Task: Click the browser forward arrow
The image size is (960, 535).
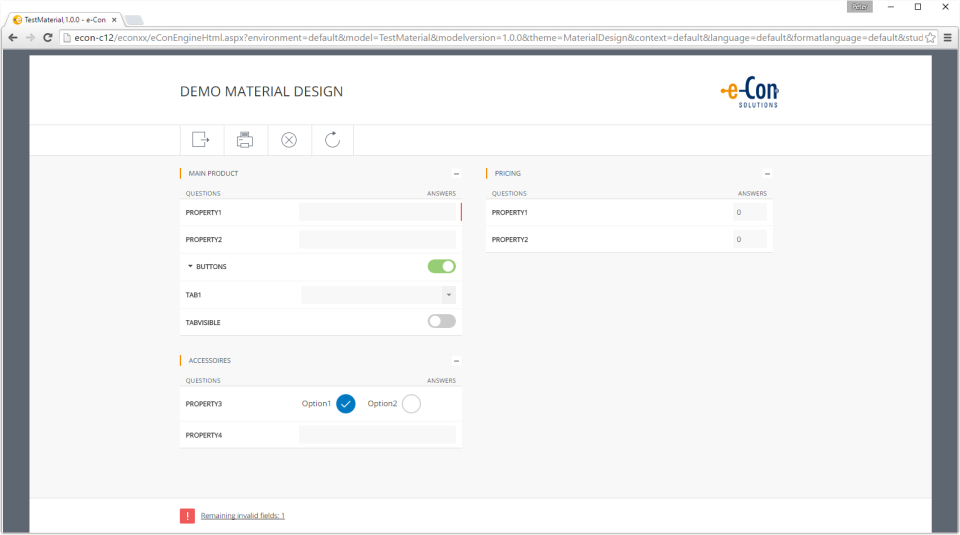Action: tap(30, 37)
